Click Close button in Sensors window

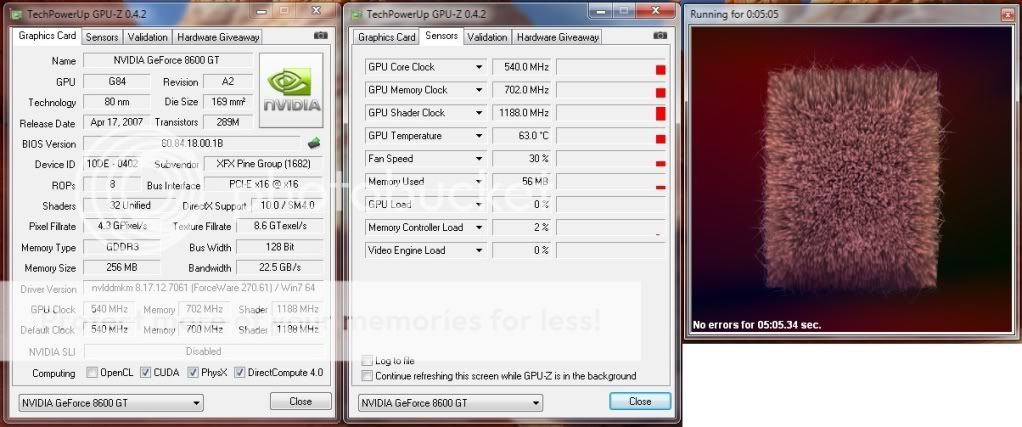point(640,402)
